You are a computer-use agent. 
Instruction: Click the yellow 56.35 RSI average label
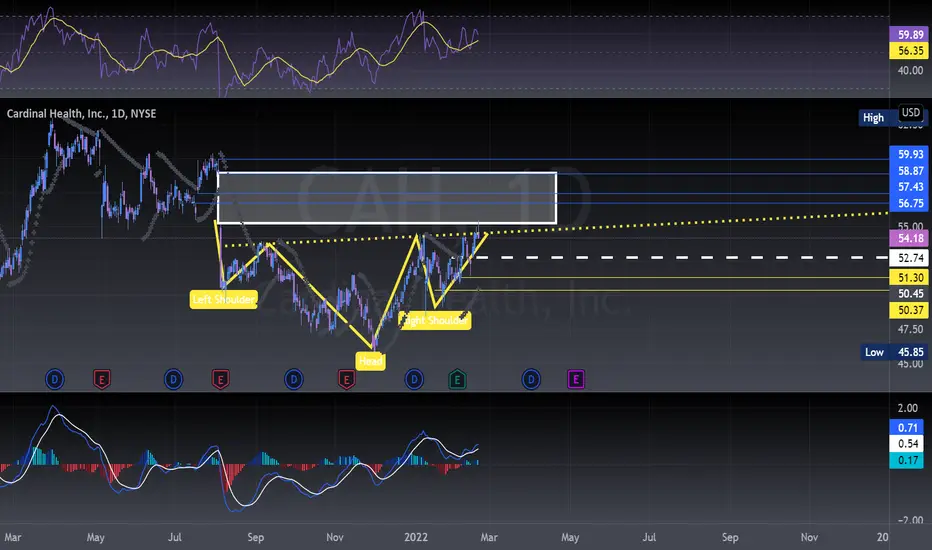click(910, 51)
